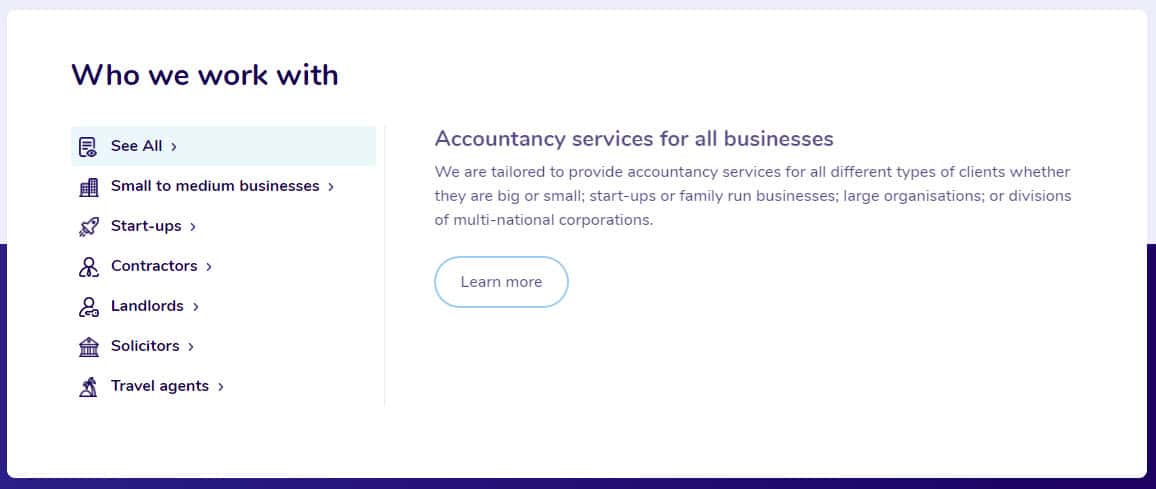Click the chevron after Small to medium businesses
Image resolution: width=1156 pixels, height=489 pixels.
coord(331,187)
